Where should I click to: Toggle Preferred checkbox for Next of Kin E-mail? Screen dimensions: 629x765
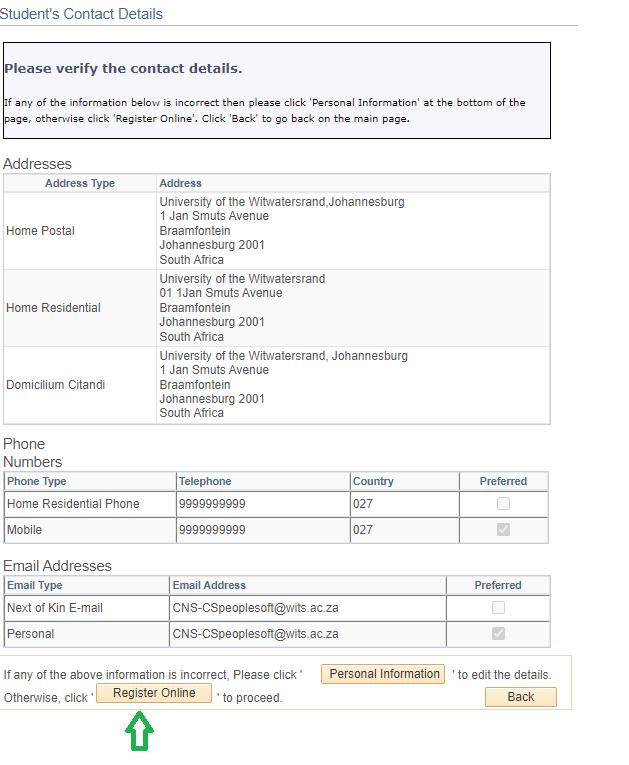pyautogui.click(x=498, y=608)
